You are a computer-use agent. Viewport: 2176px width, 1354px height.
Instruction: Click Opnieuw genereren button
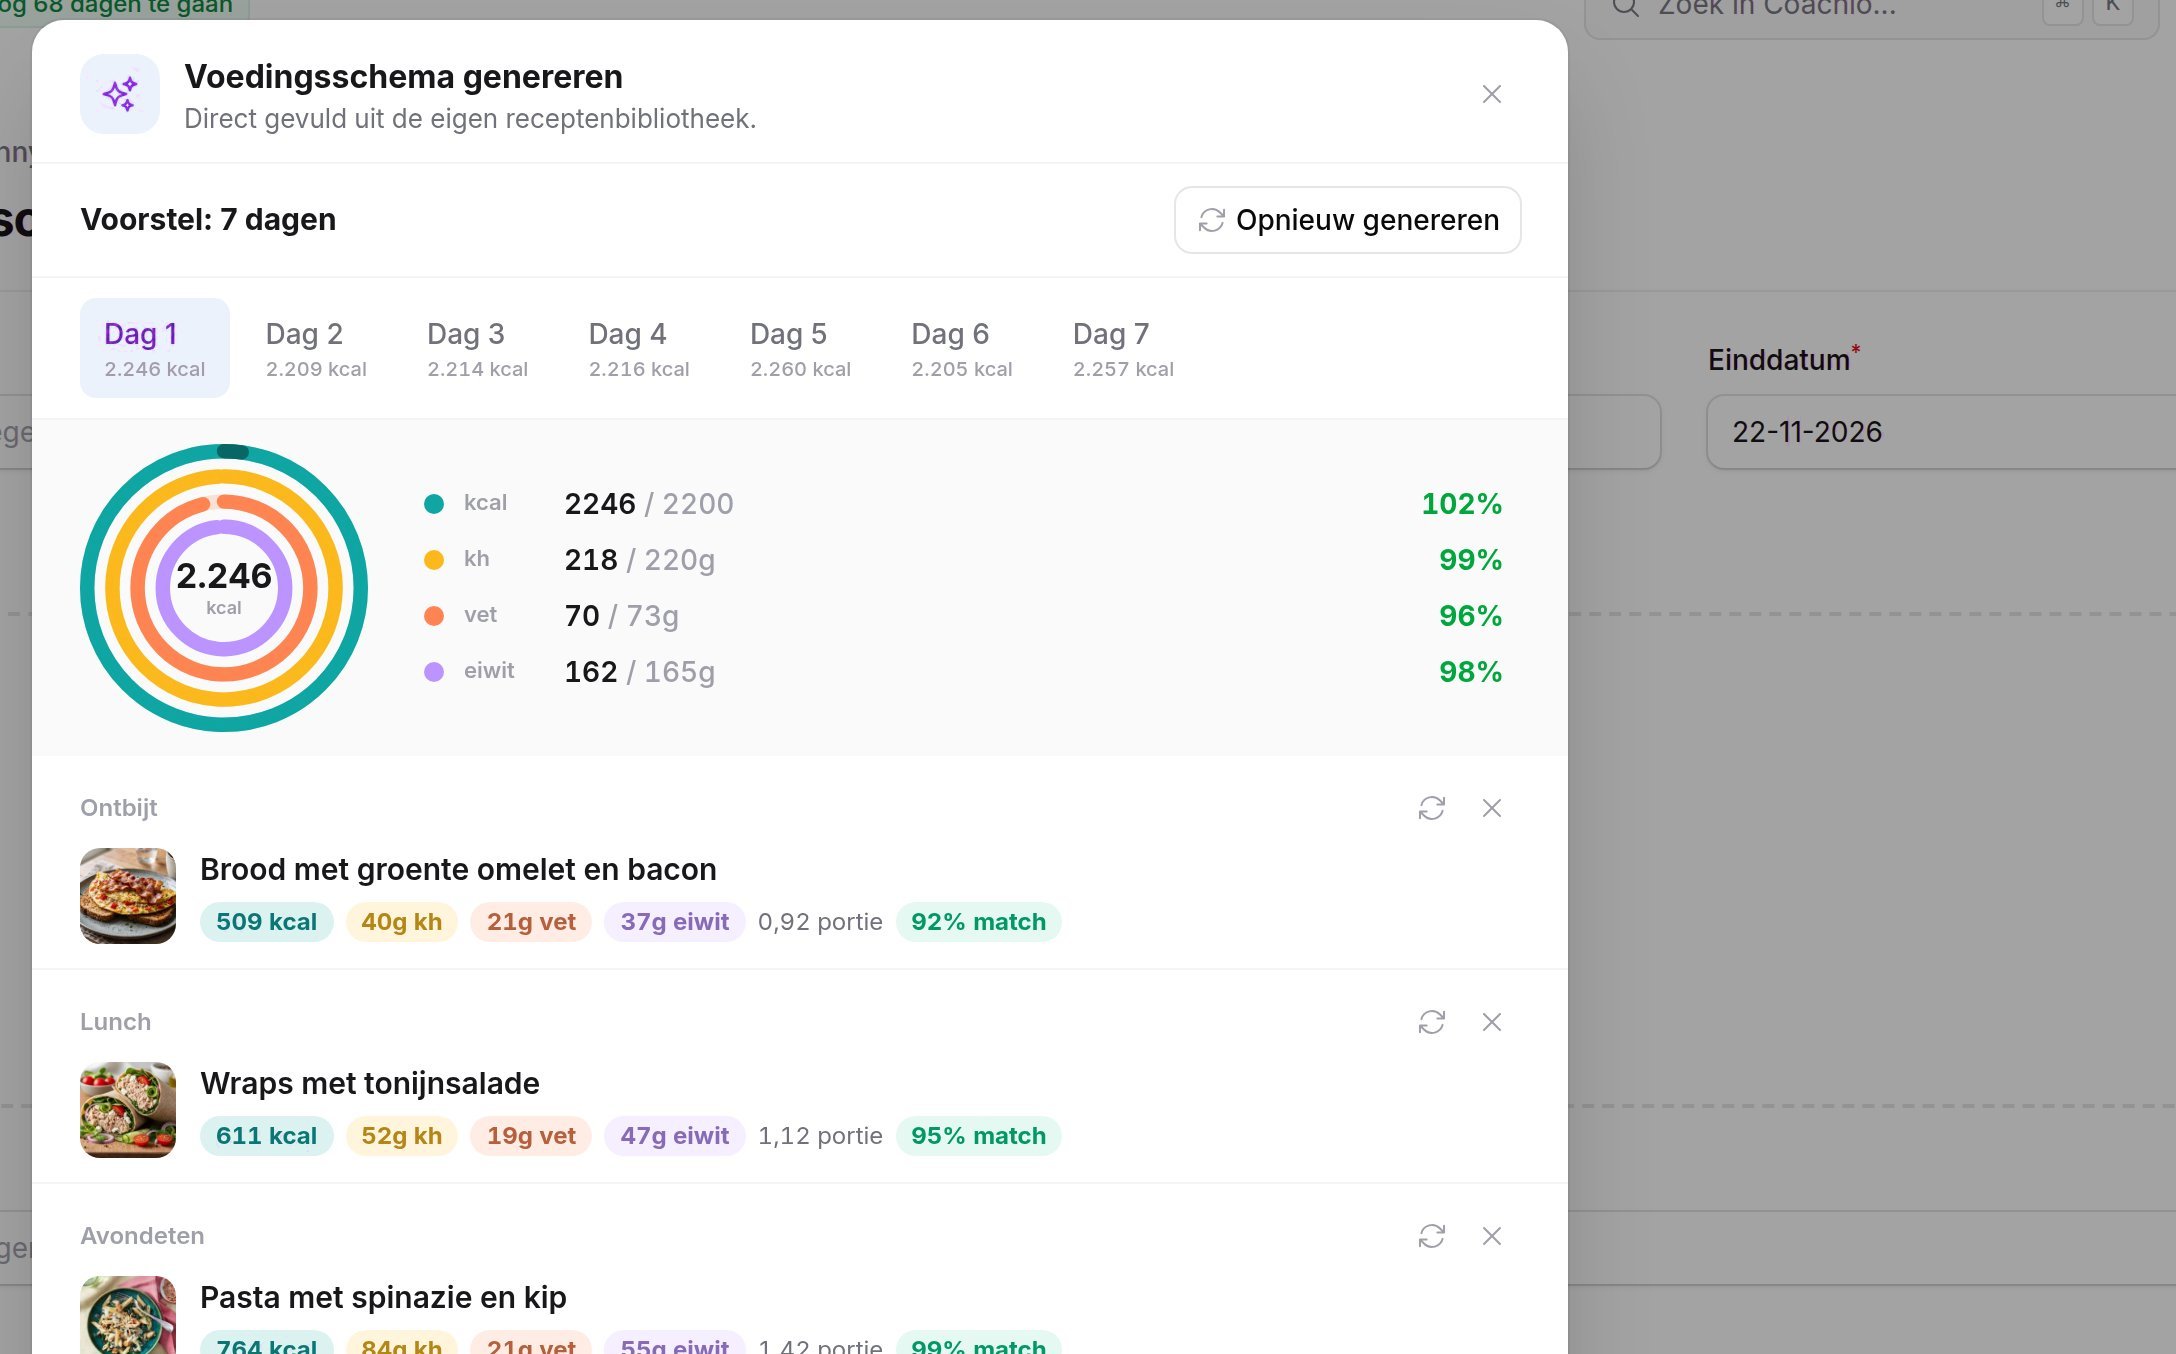1347,220
